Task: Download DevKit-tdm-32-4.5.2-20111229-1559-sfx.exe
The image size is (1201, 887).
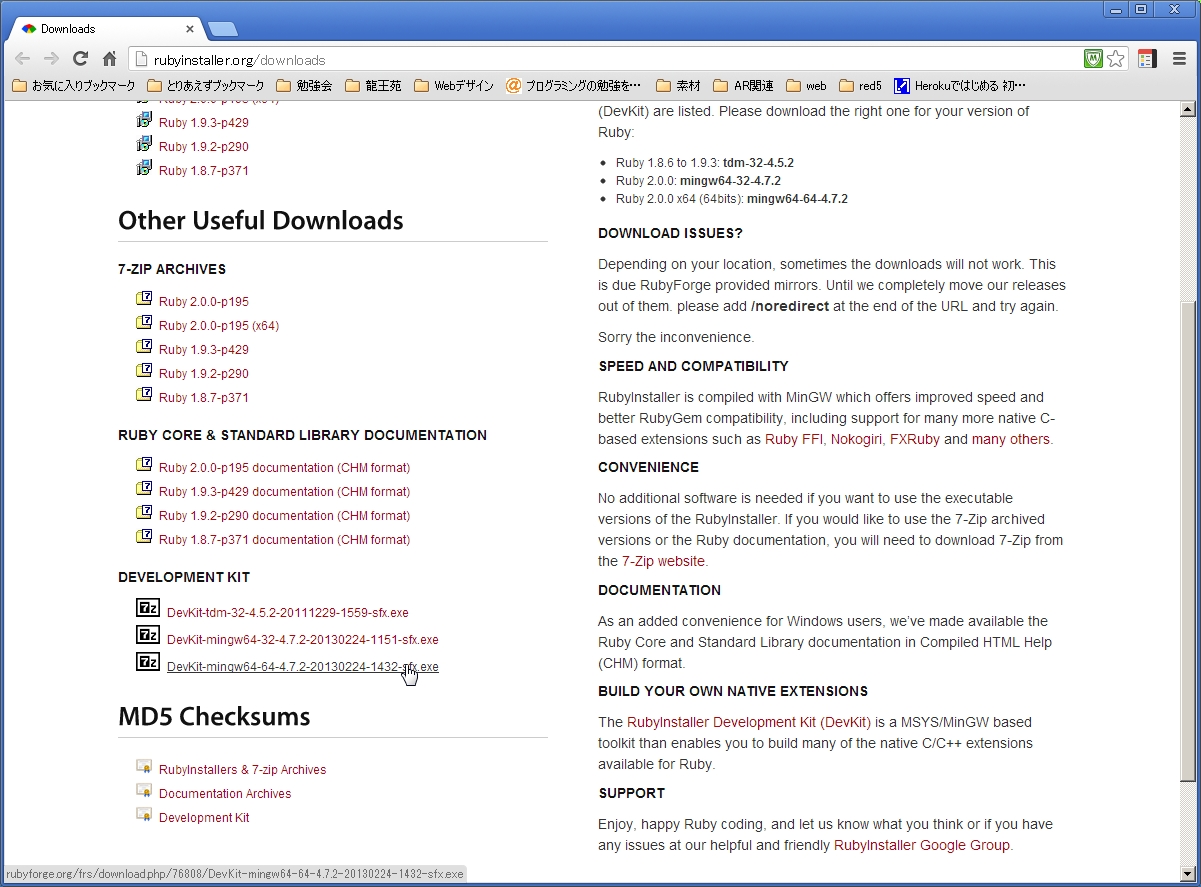Action: pos(288,613)
